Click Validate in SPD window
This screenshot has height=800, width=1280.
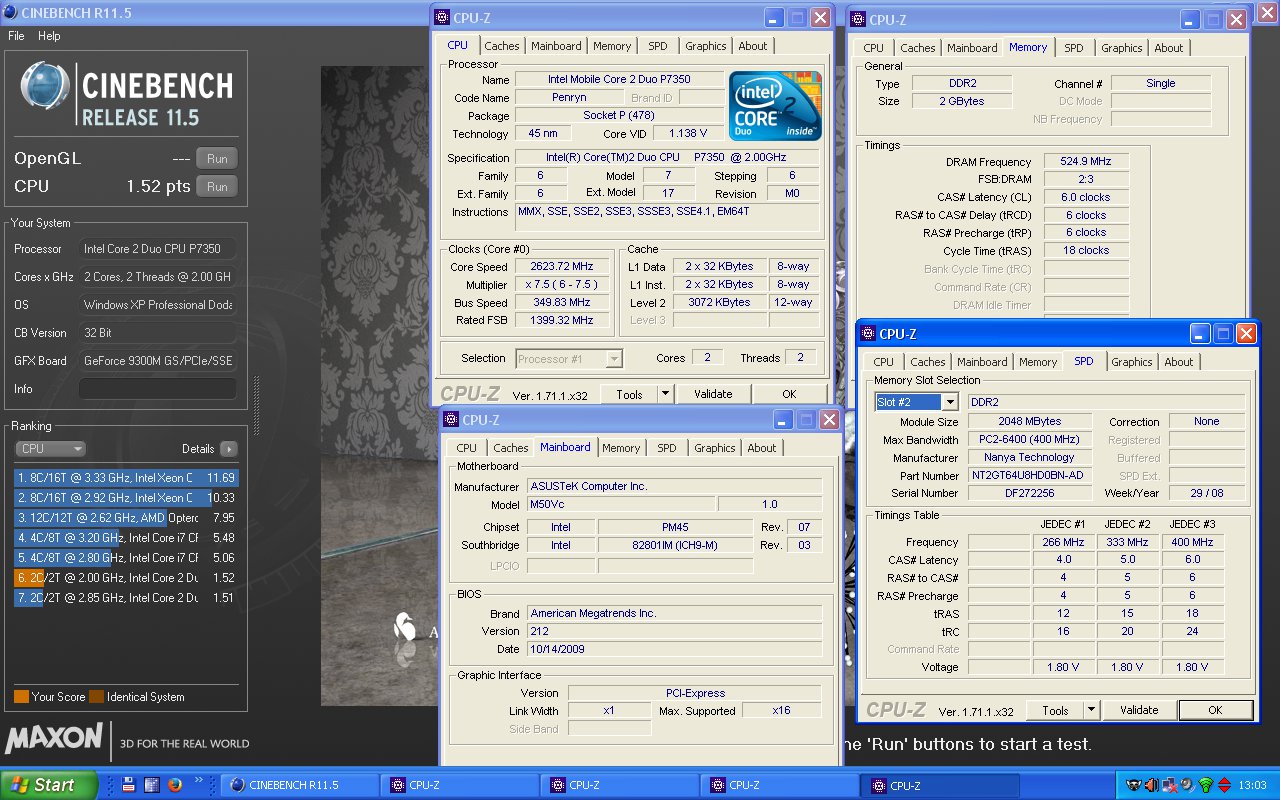click(1139, 711)
